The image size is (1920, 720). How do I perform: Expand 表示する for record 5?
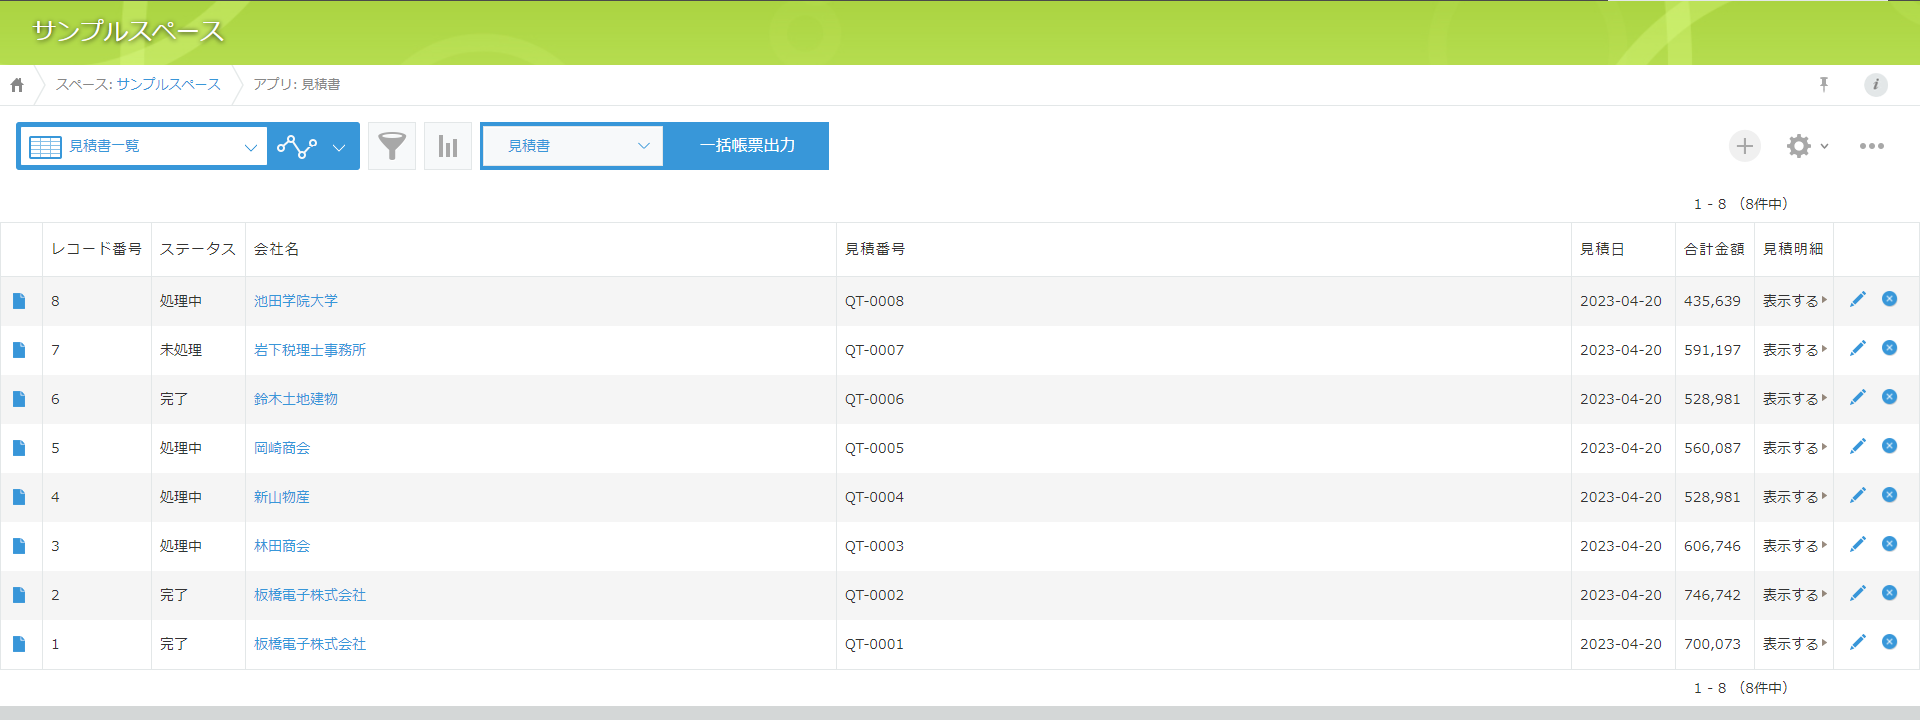[x=1794, y=448]
